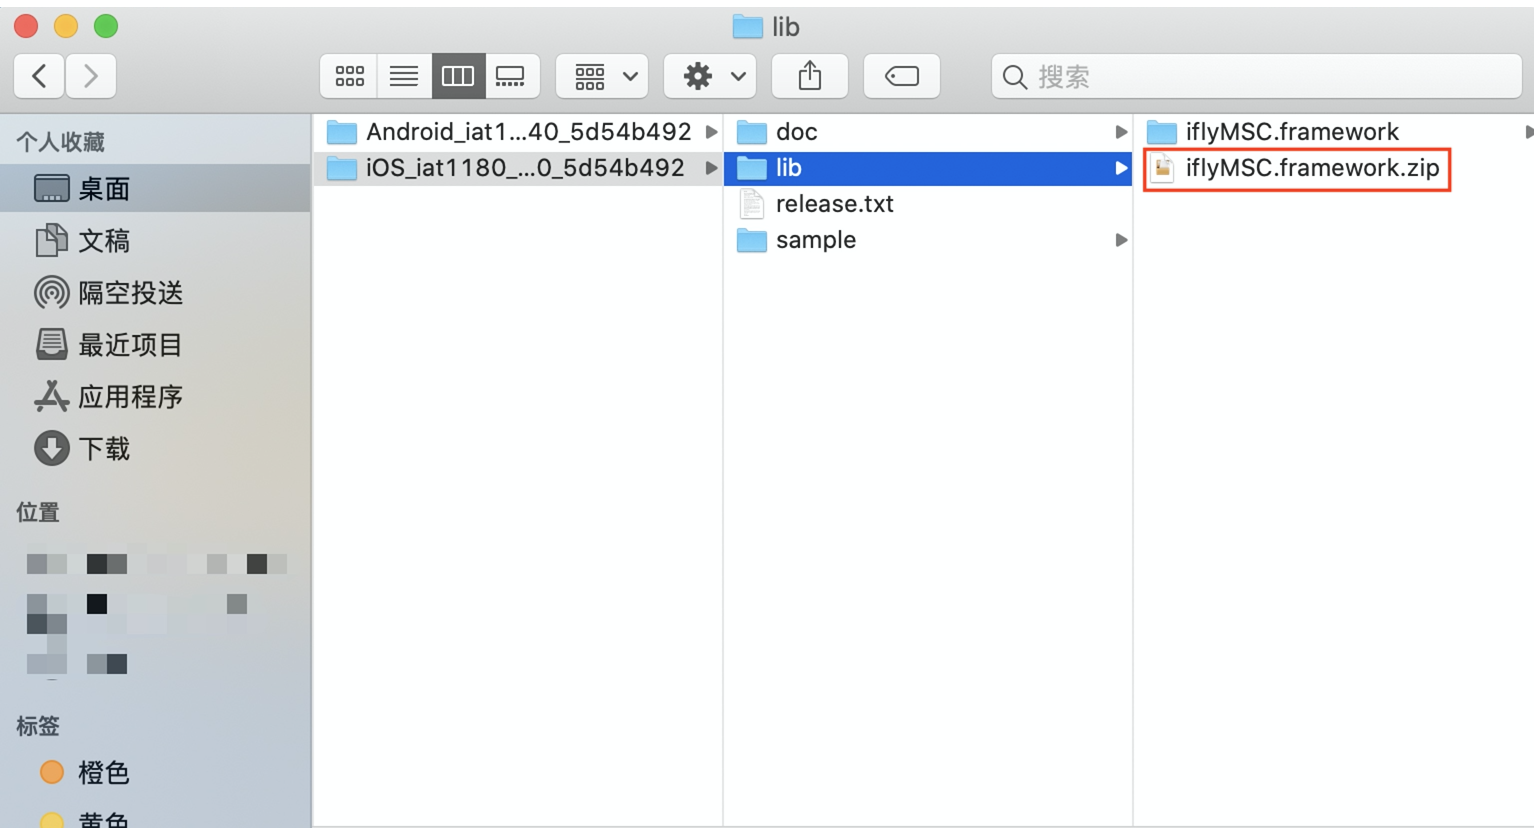This screenshot has height=828, width=1534.
Task: Click the 文稿 documents icon
Action: coord(51,240)
